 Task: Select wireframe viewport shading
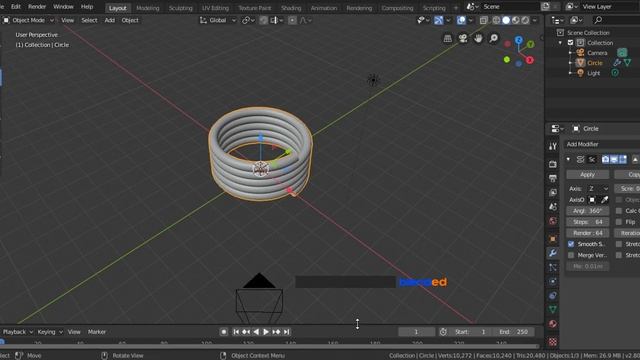tap(496, 20)
